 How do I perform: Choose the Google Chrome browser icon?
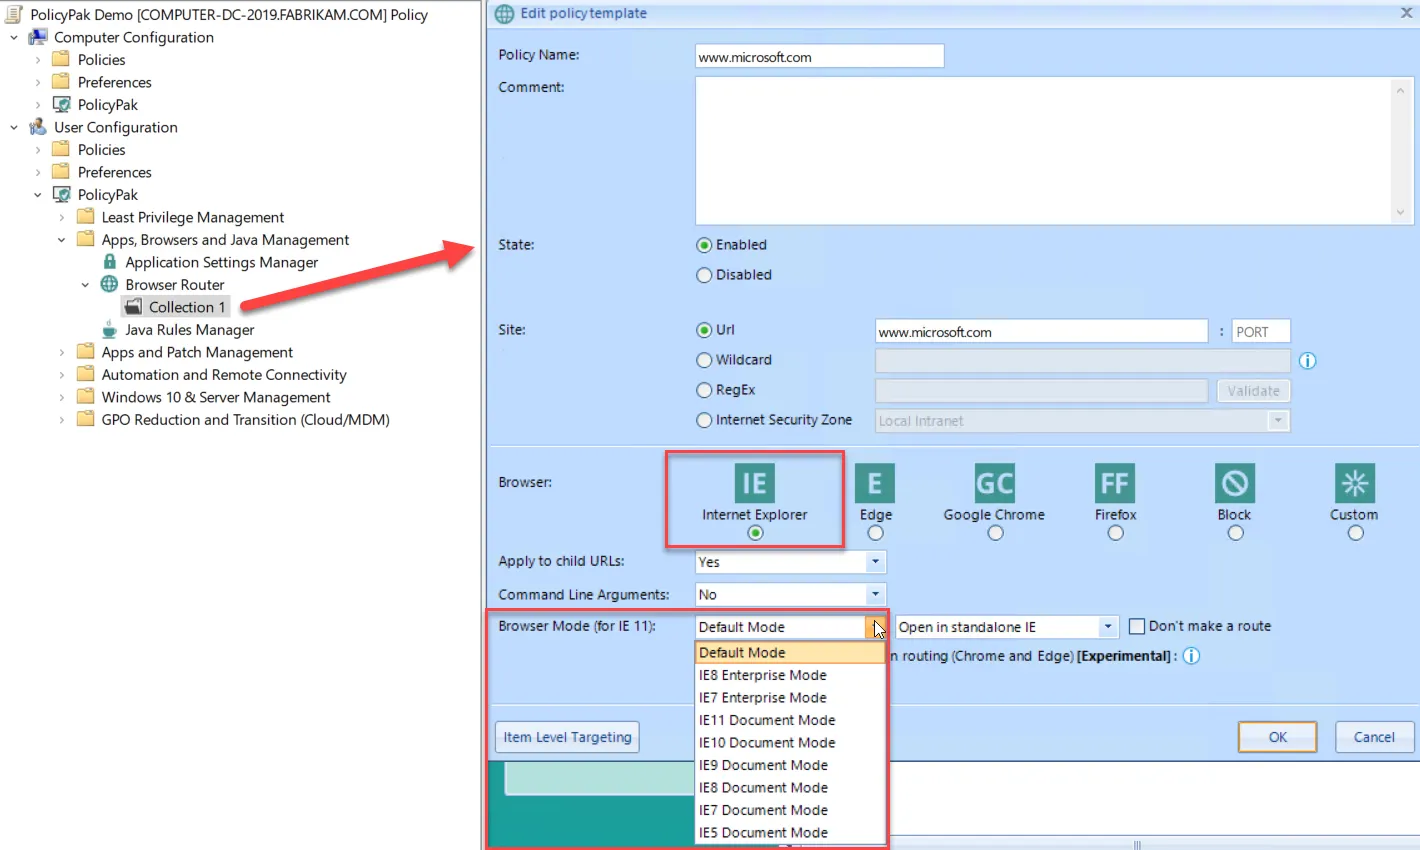point(995,483)
